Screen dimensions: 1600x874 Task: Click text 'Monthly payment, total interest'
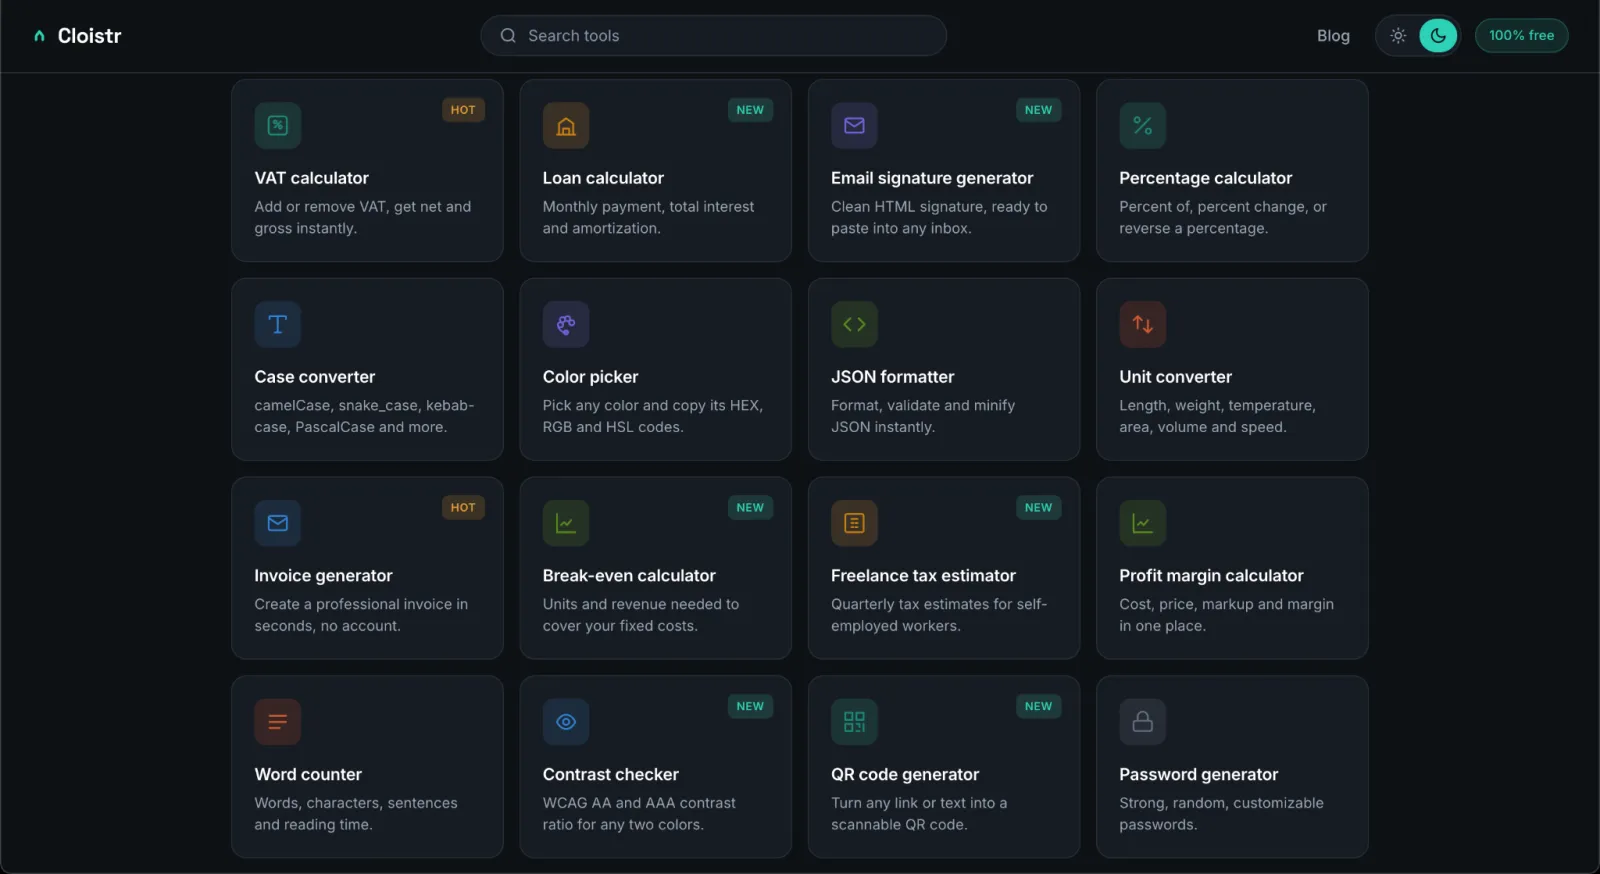pyautogui.click(x=648, y=207)
